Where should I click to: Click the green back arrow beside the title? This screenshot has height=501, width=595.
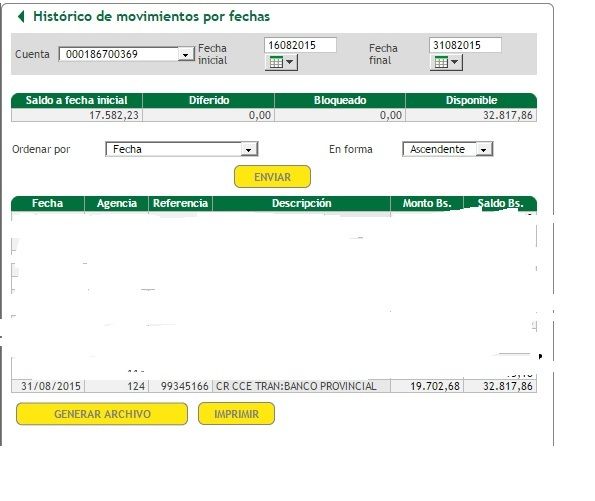21,16
